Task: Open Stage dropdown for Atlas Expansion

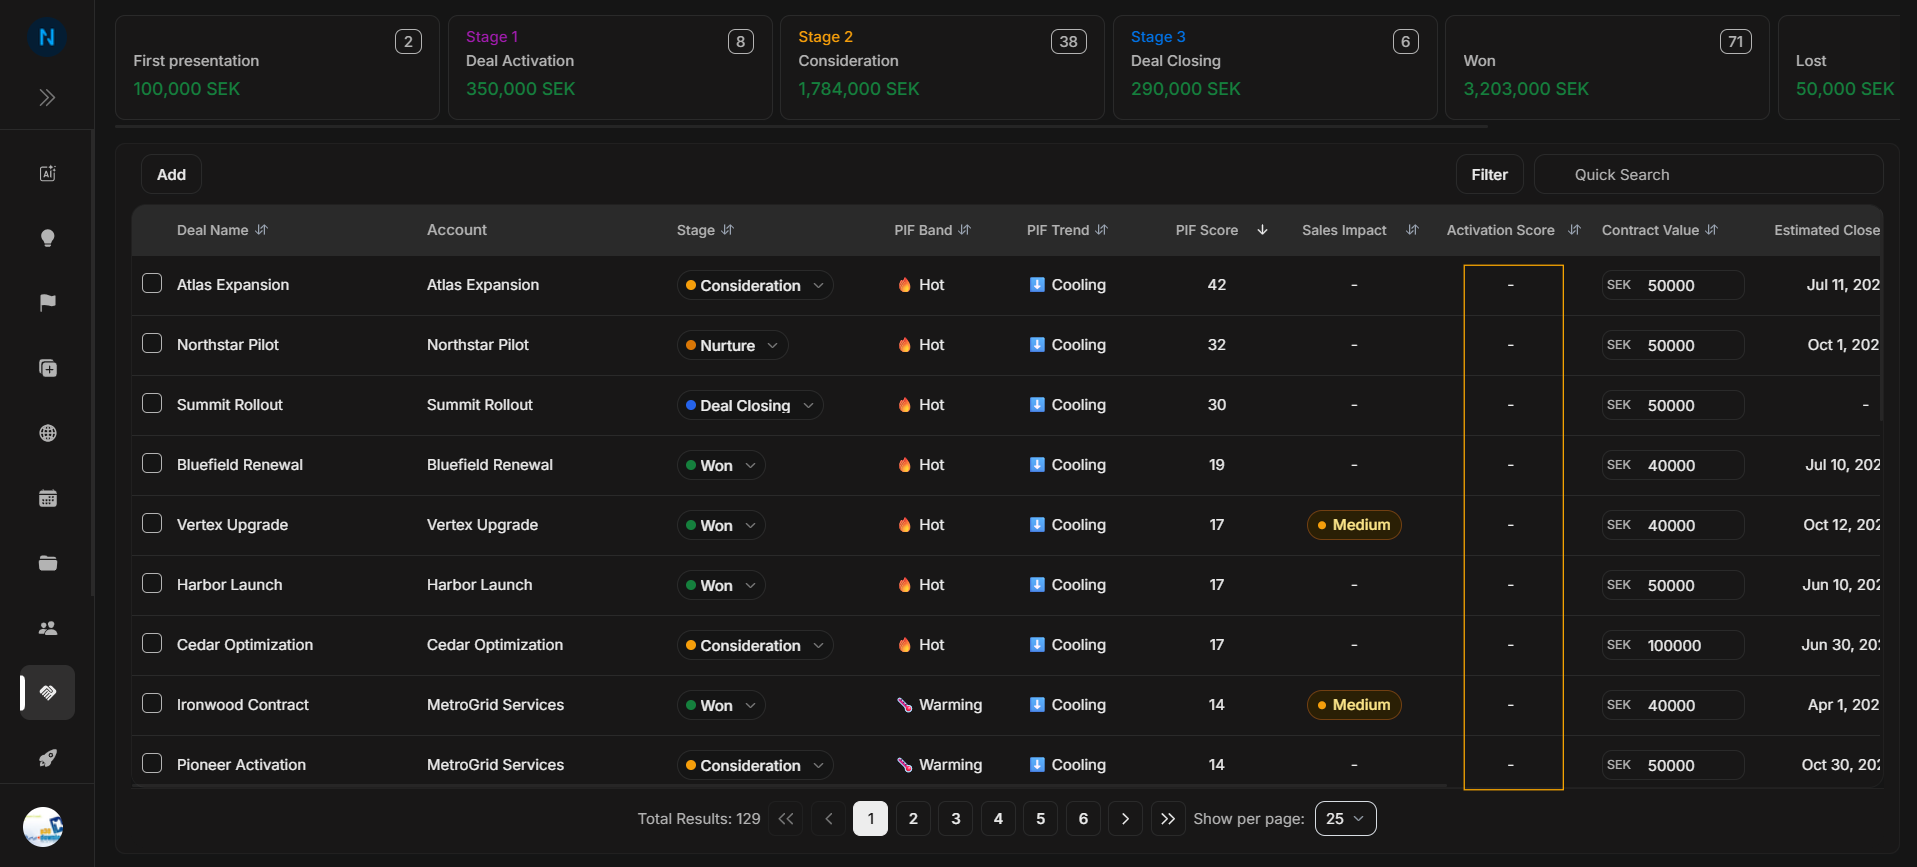Action: click(755, 285)
